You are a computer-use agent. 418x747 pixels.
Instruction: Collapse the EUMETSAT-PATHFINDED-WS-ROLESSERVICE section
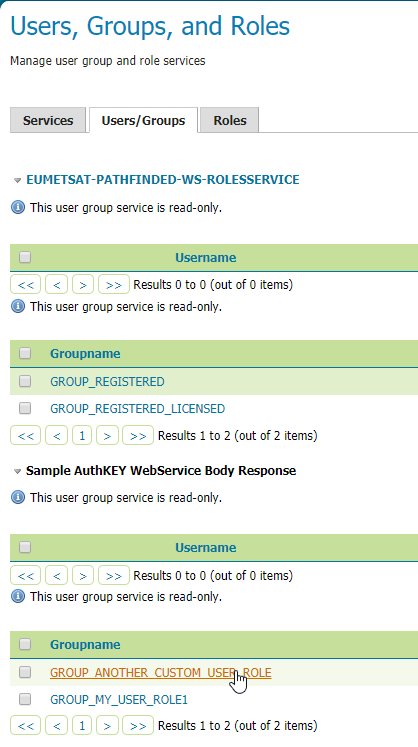click(x=18, y=181)
